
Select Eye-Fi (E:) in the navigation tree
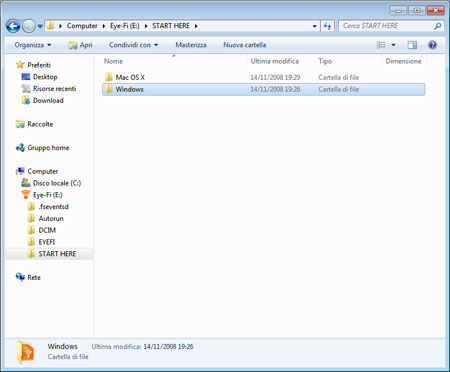(x=48, y=195)
